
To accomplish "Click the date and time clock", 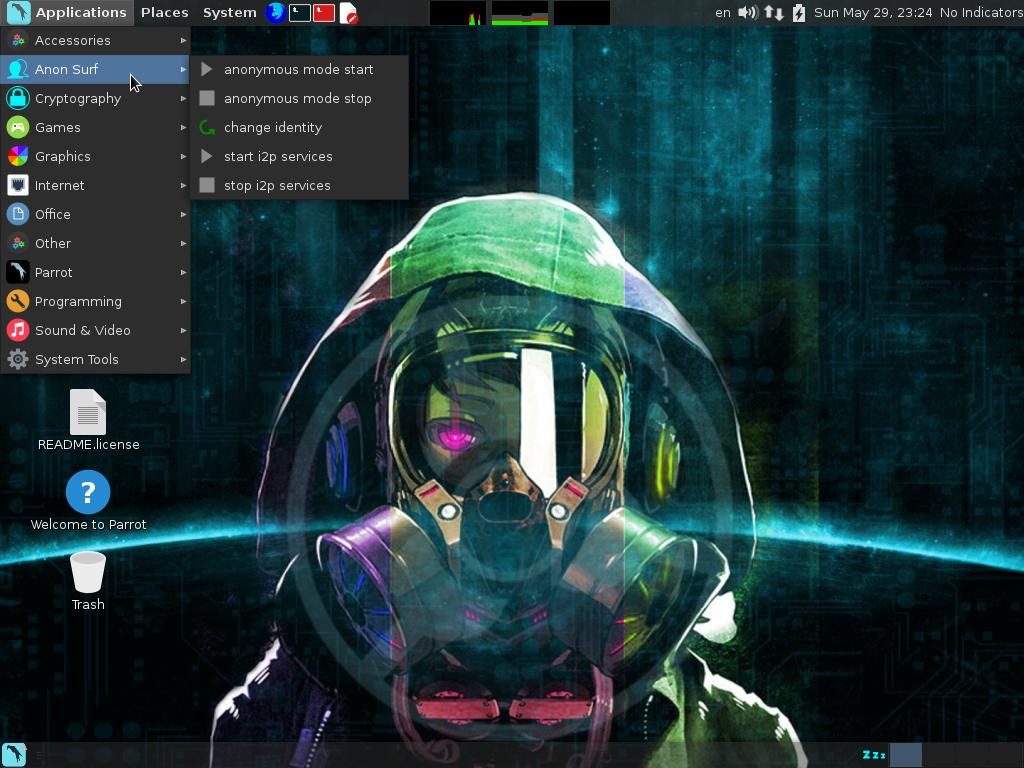I will tap(872, 12).
